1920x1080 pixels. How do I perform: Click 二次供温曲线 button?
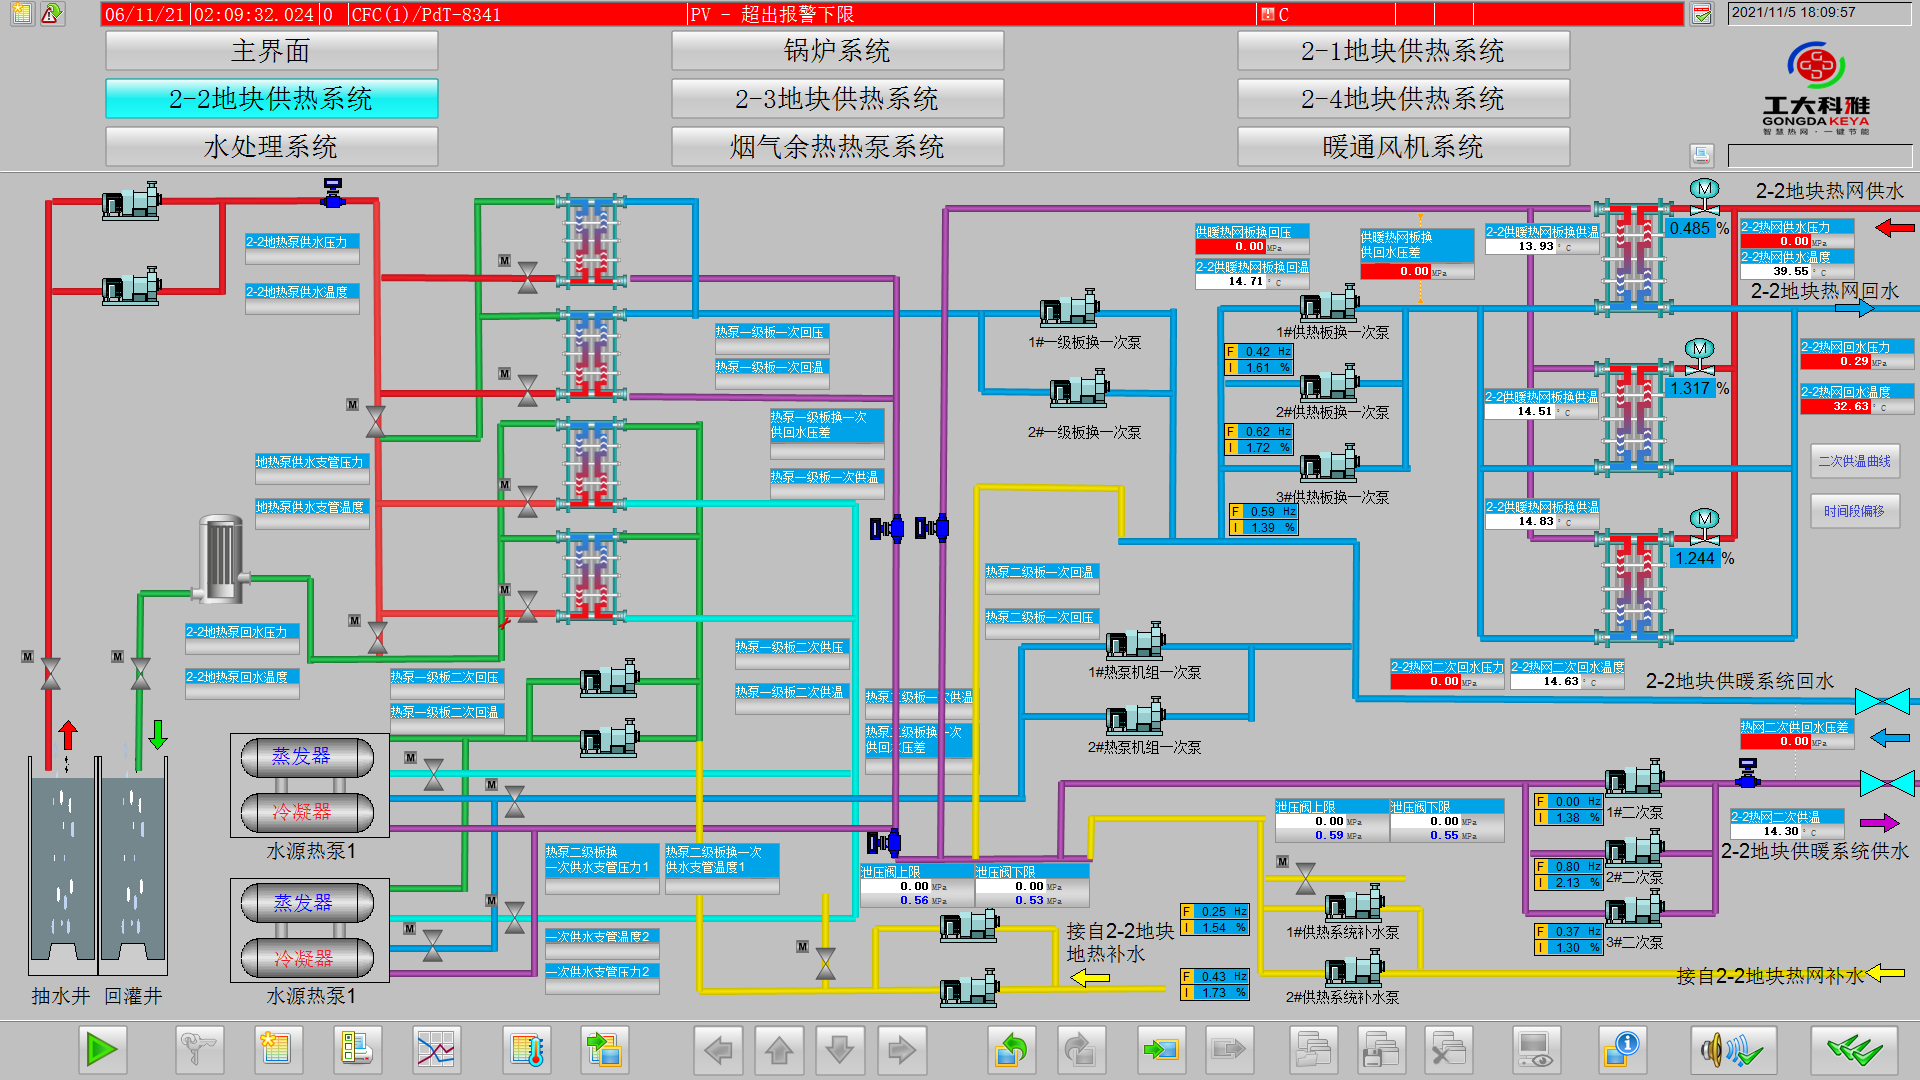click(x=1854, y=461)
